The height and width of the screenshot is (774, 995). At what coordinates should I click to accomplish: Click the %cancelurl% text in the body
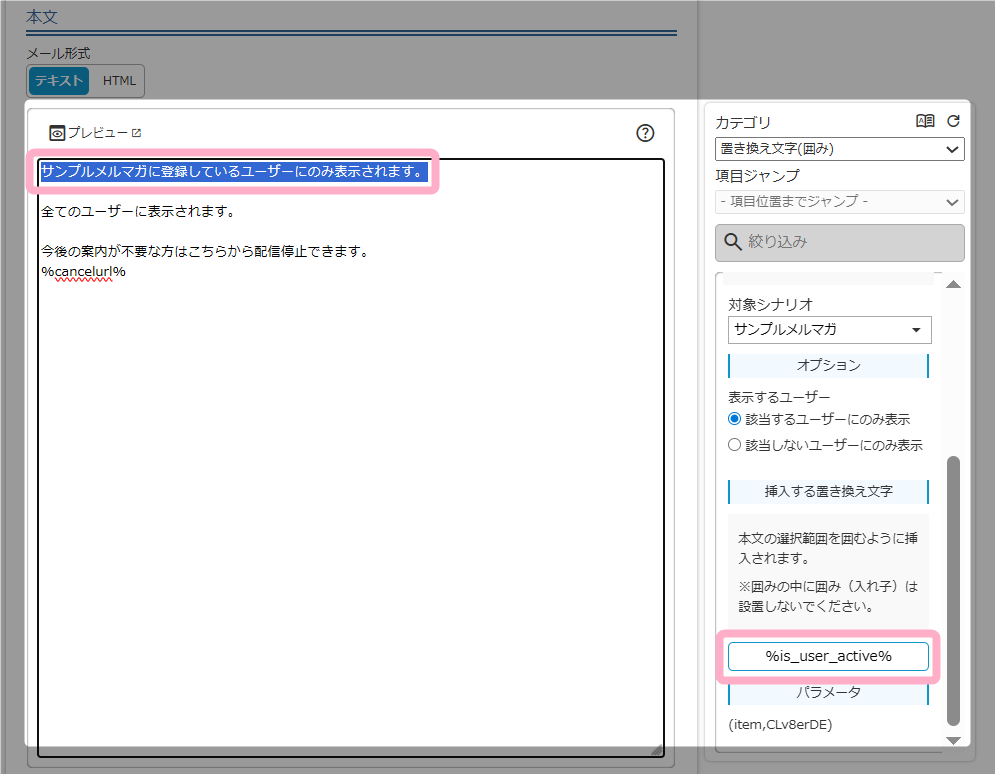(83, 271)
